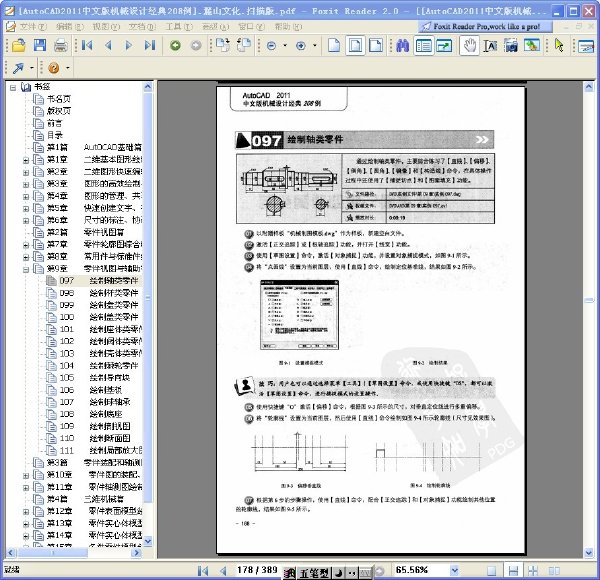The width and height of the screenshot is (600, 580).
Task: Open the 视图(V) menu
Action: (106, 27)
